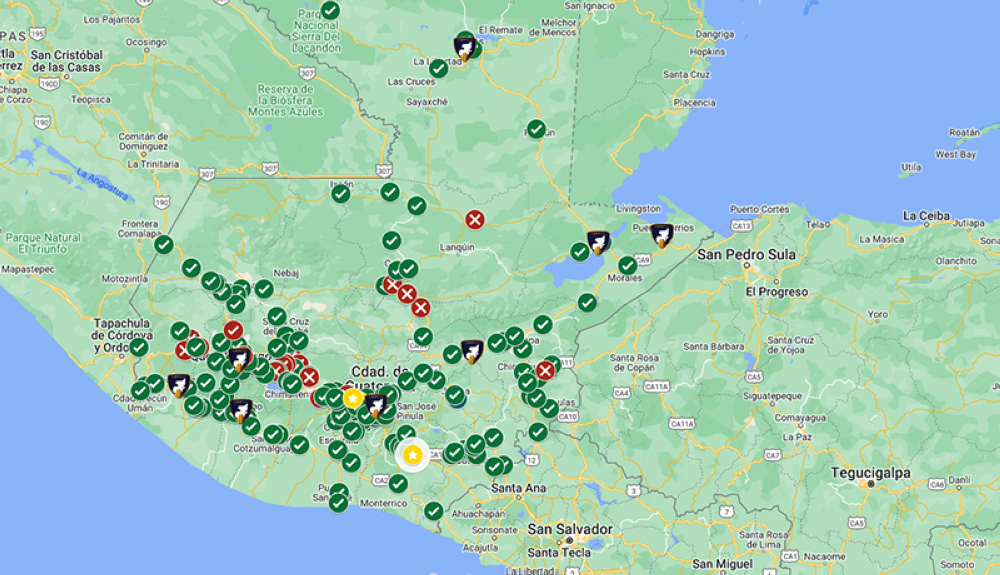1000x575 pixels.
Task: Open the green check marker near Morales
Action: coord(627,265)
